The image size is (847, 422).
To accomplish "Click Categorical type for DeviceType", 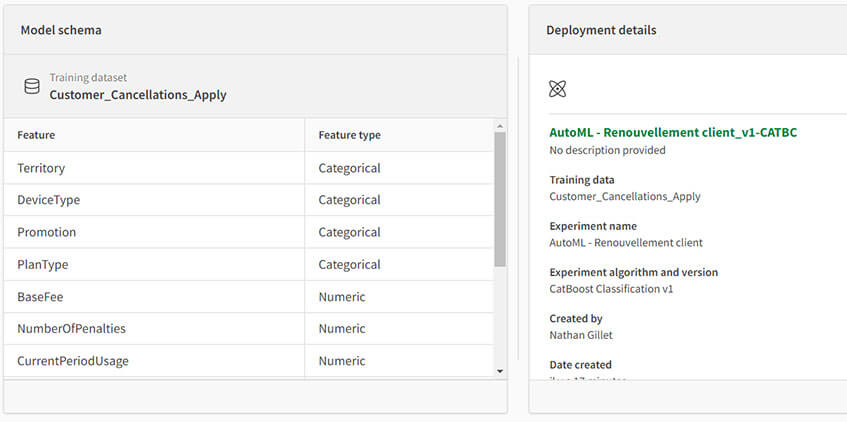I will coord(349,200).
